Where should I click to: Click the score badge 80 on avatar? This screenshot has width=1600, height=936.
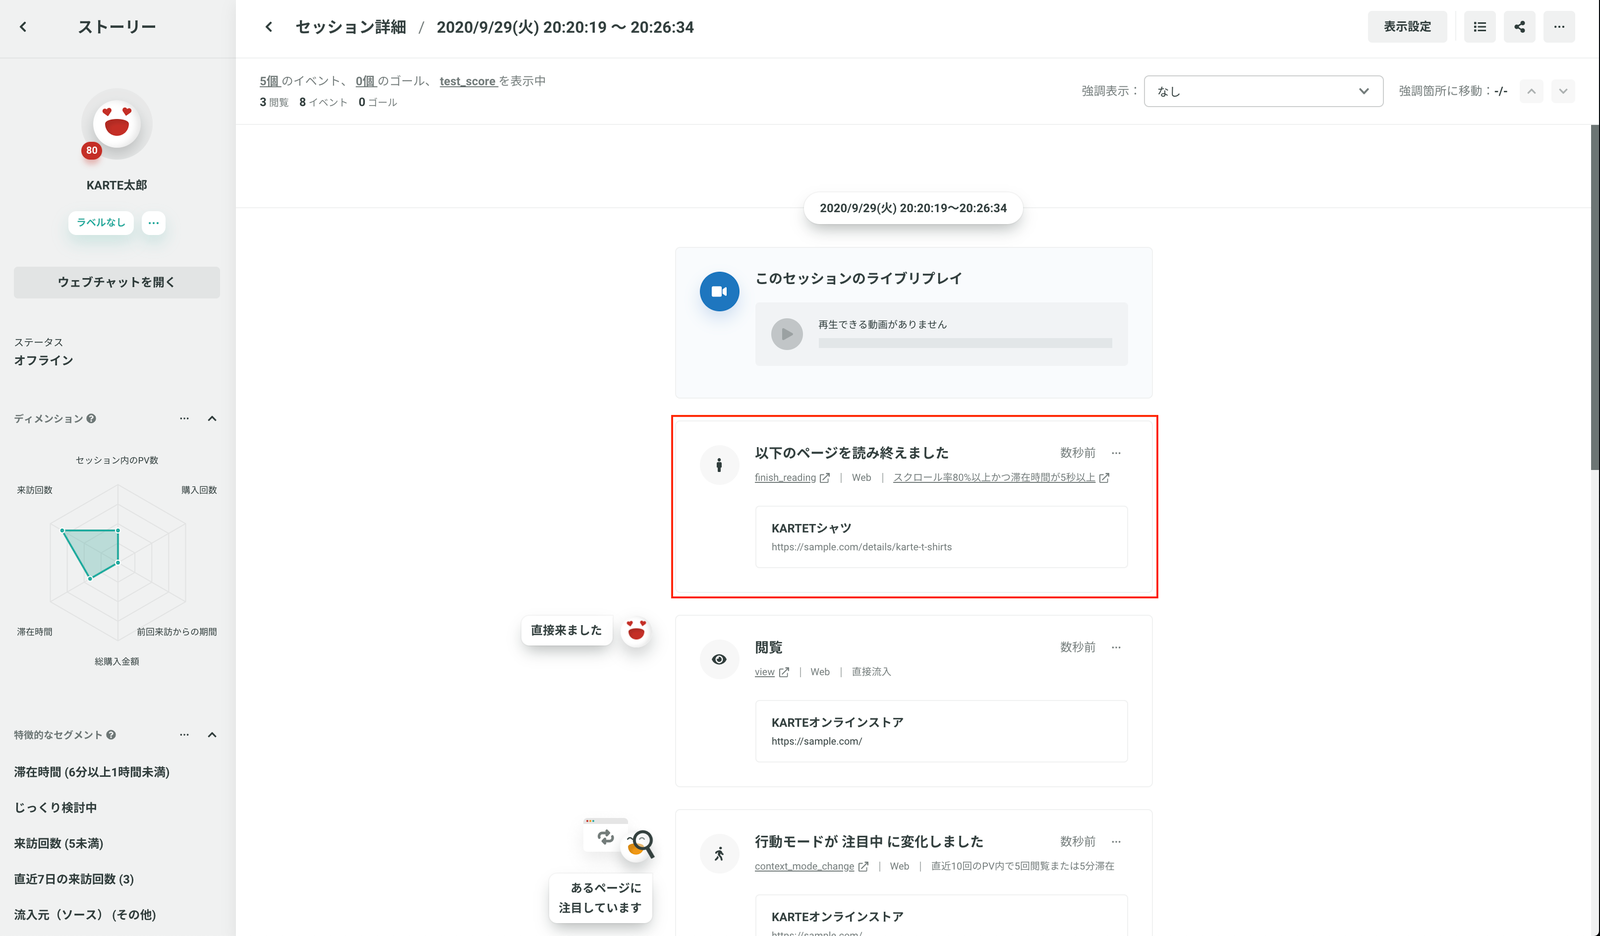(92, 150)
